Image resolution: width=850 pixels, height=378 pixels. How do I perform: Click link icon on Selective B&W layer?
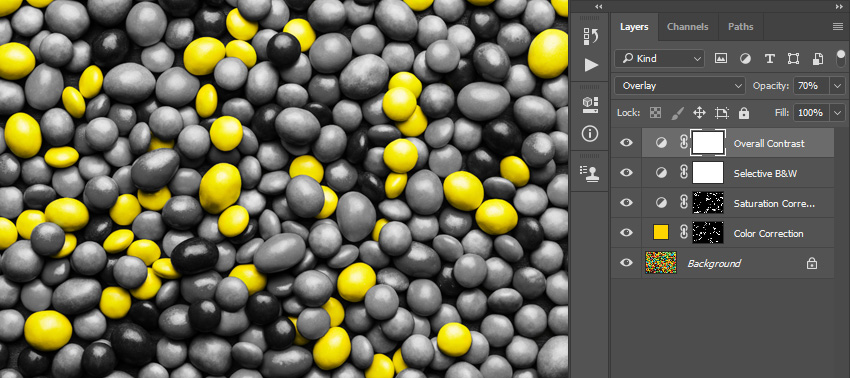point(684,173)
